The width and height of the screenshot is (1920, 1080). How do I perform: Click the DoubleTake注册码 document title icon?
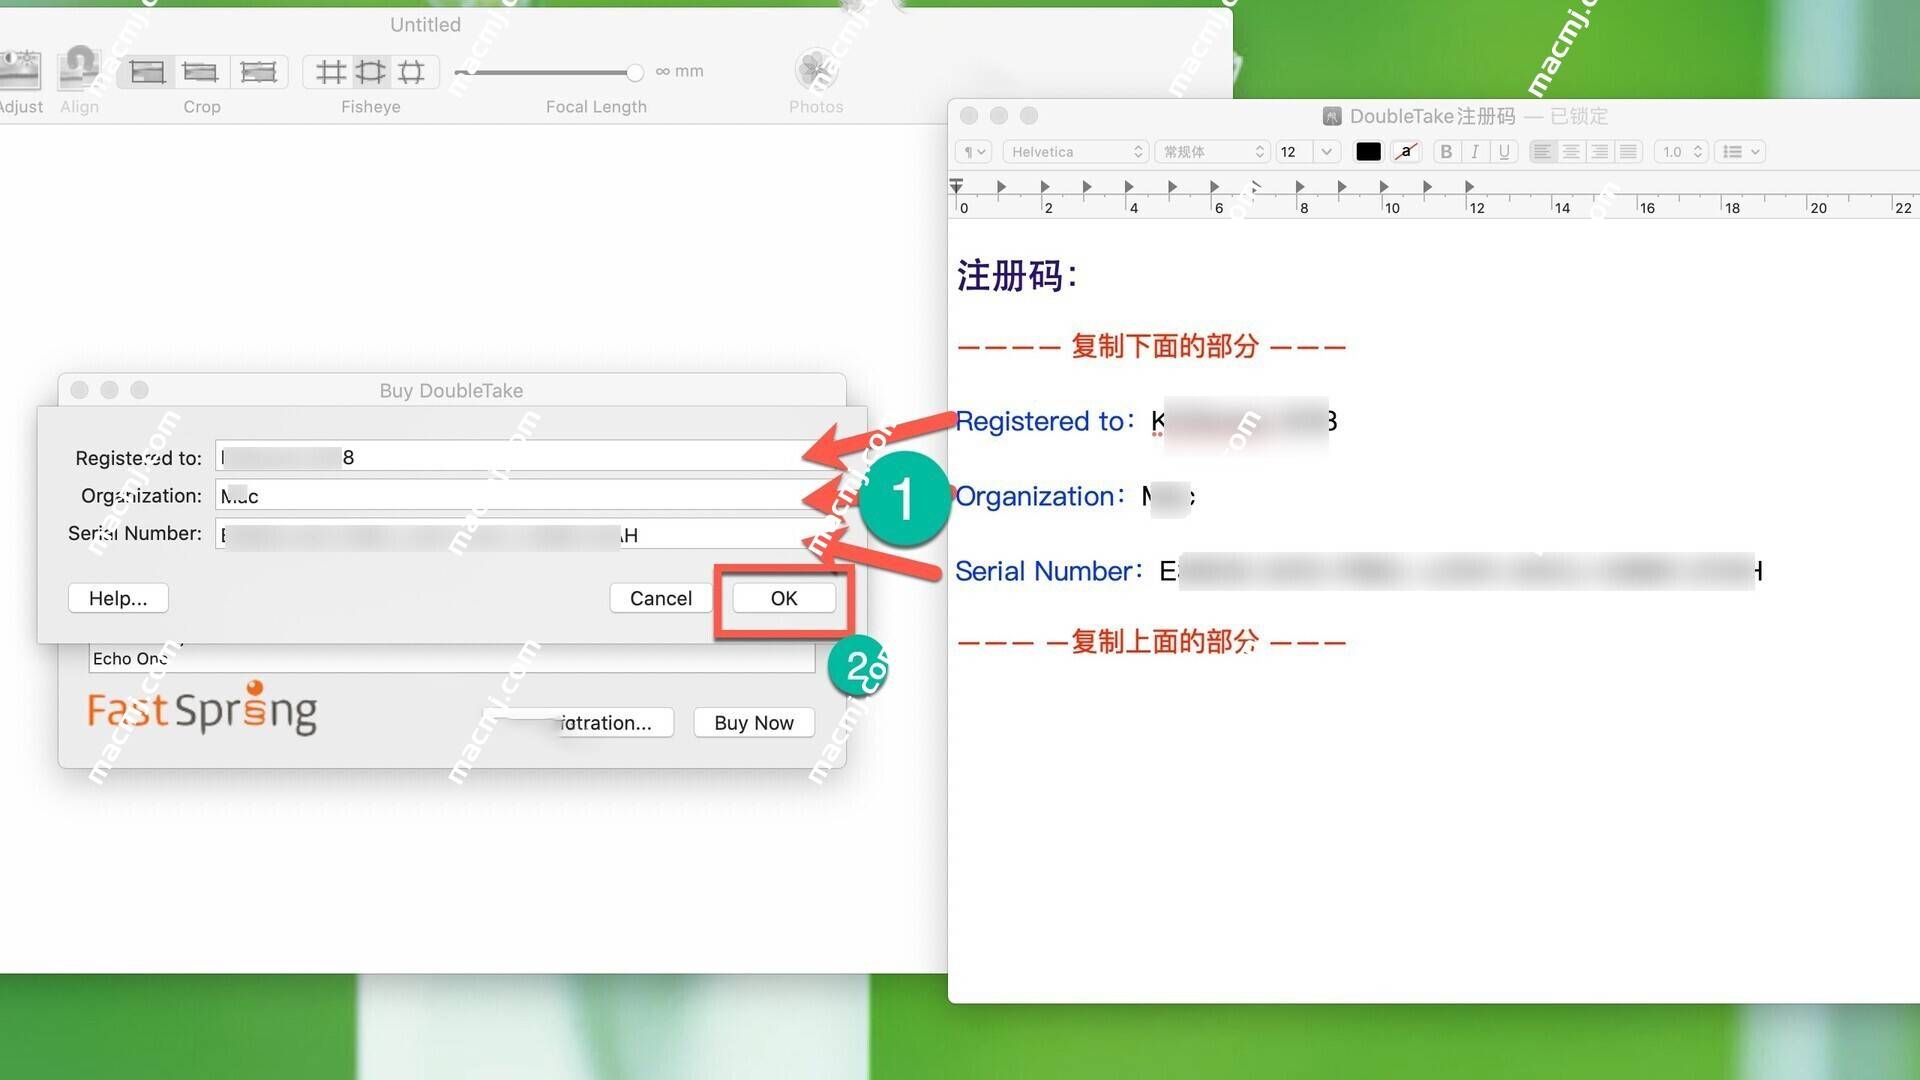click(1332, 116)
